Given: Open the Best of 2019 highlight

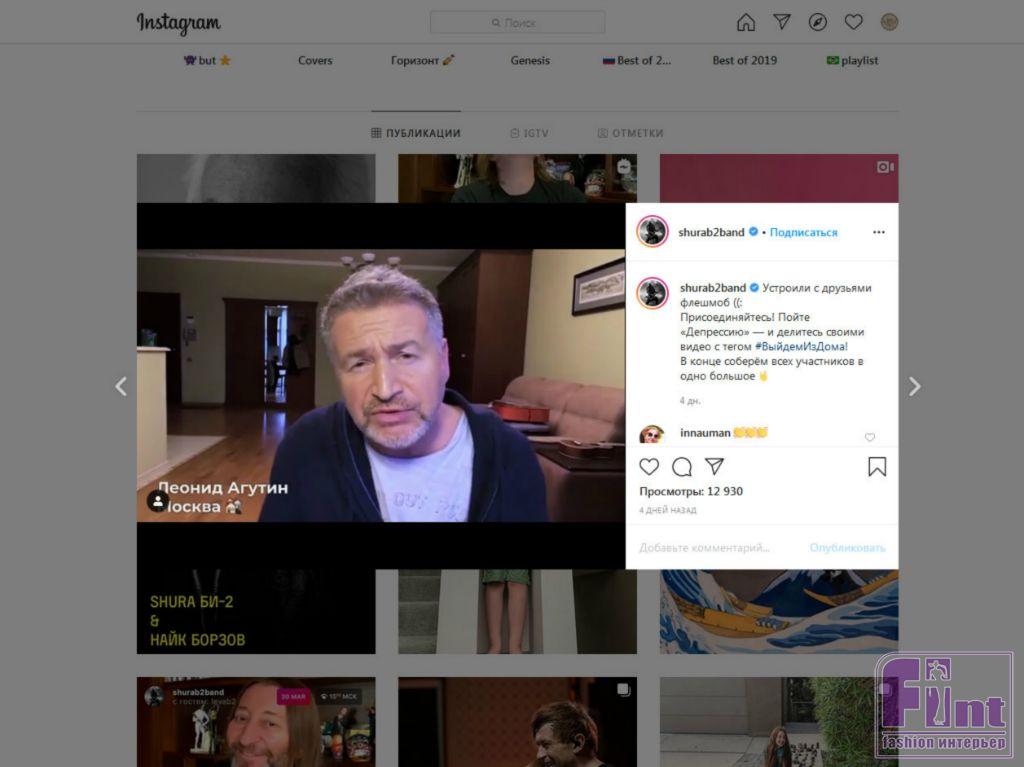Looking at the screenshot, I should click(x=744, y=60).
